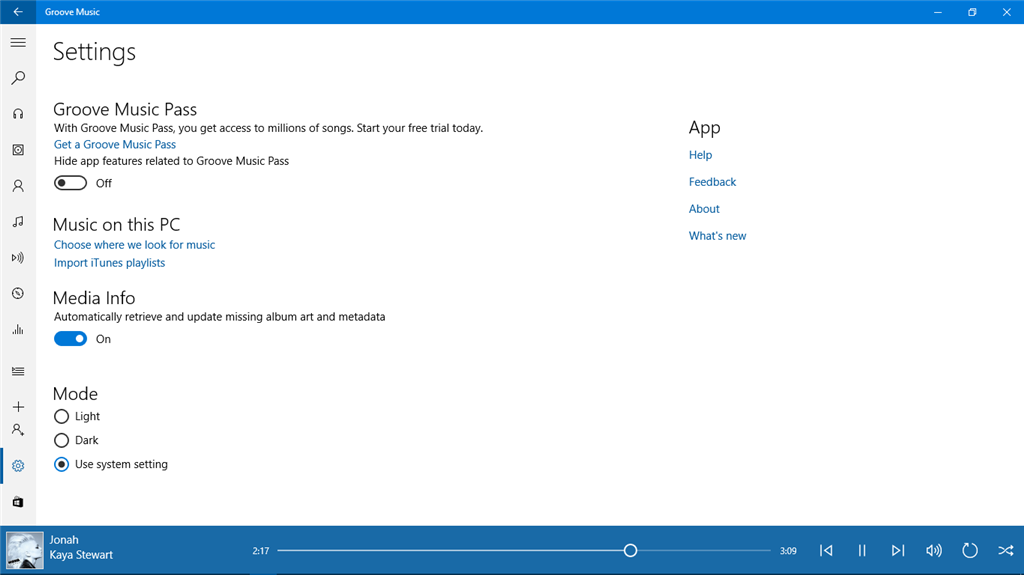Open the Feedback link
Image resolution: width=1024 pixels, height=575 pixels.
tap(712, 182)
